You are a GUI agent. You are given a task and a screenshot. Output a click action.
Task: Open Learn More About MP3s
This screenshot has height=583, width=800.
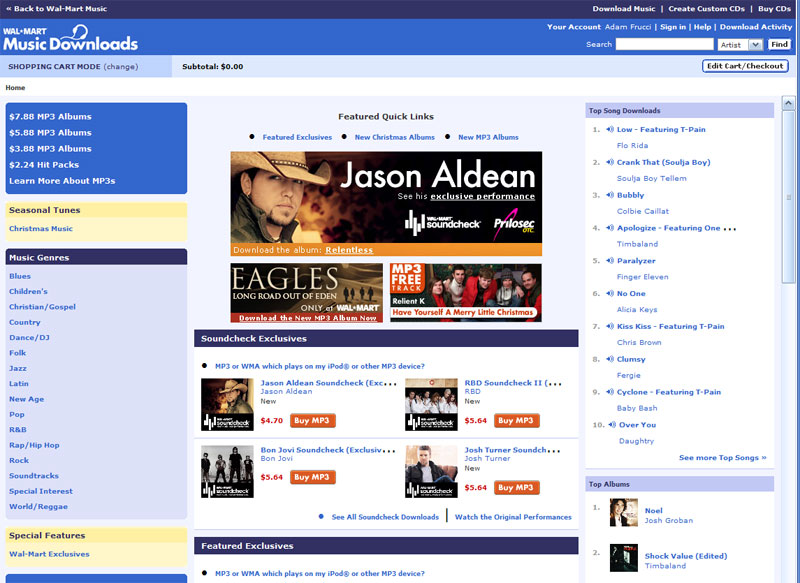pos(62,181)
